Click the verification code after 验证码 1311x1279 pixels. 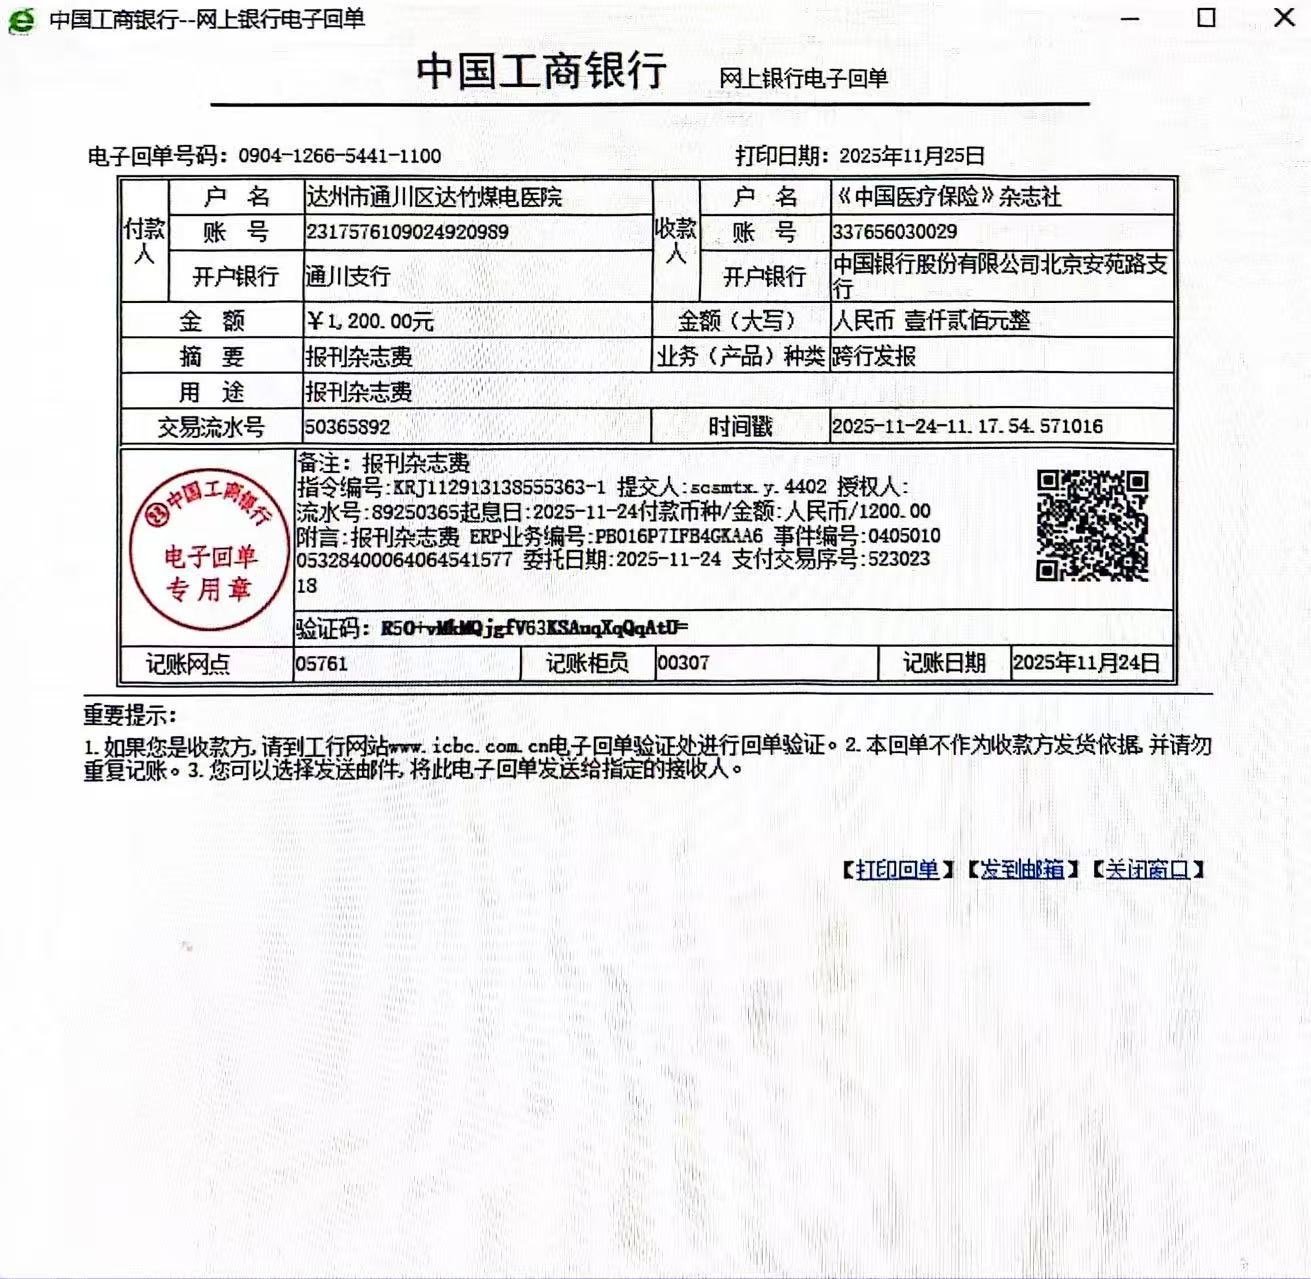click(x=534, y=628)
